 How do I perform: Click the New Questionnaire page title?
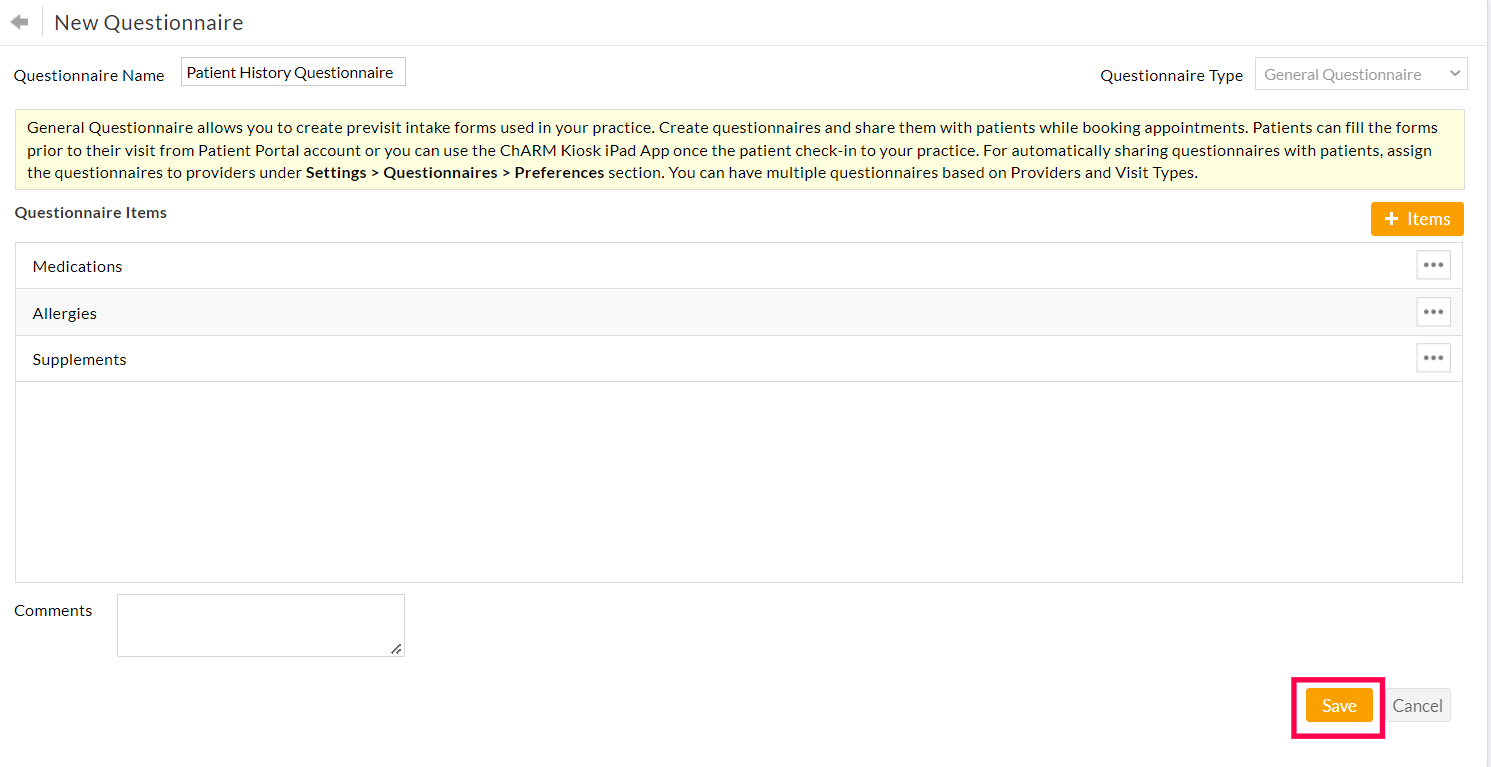tap(148, 22)
